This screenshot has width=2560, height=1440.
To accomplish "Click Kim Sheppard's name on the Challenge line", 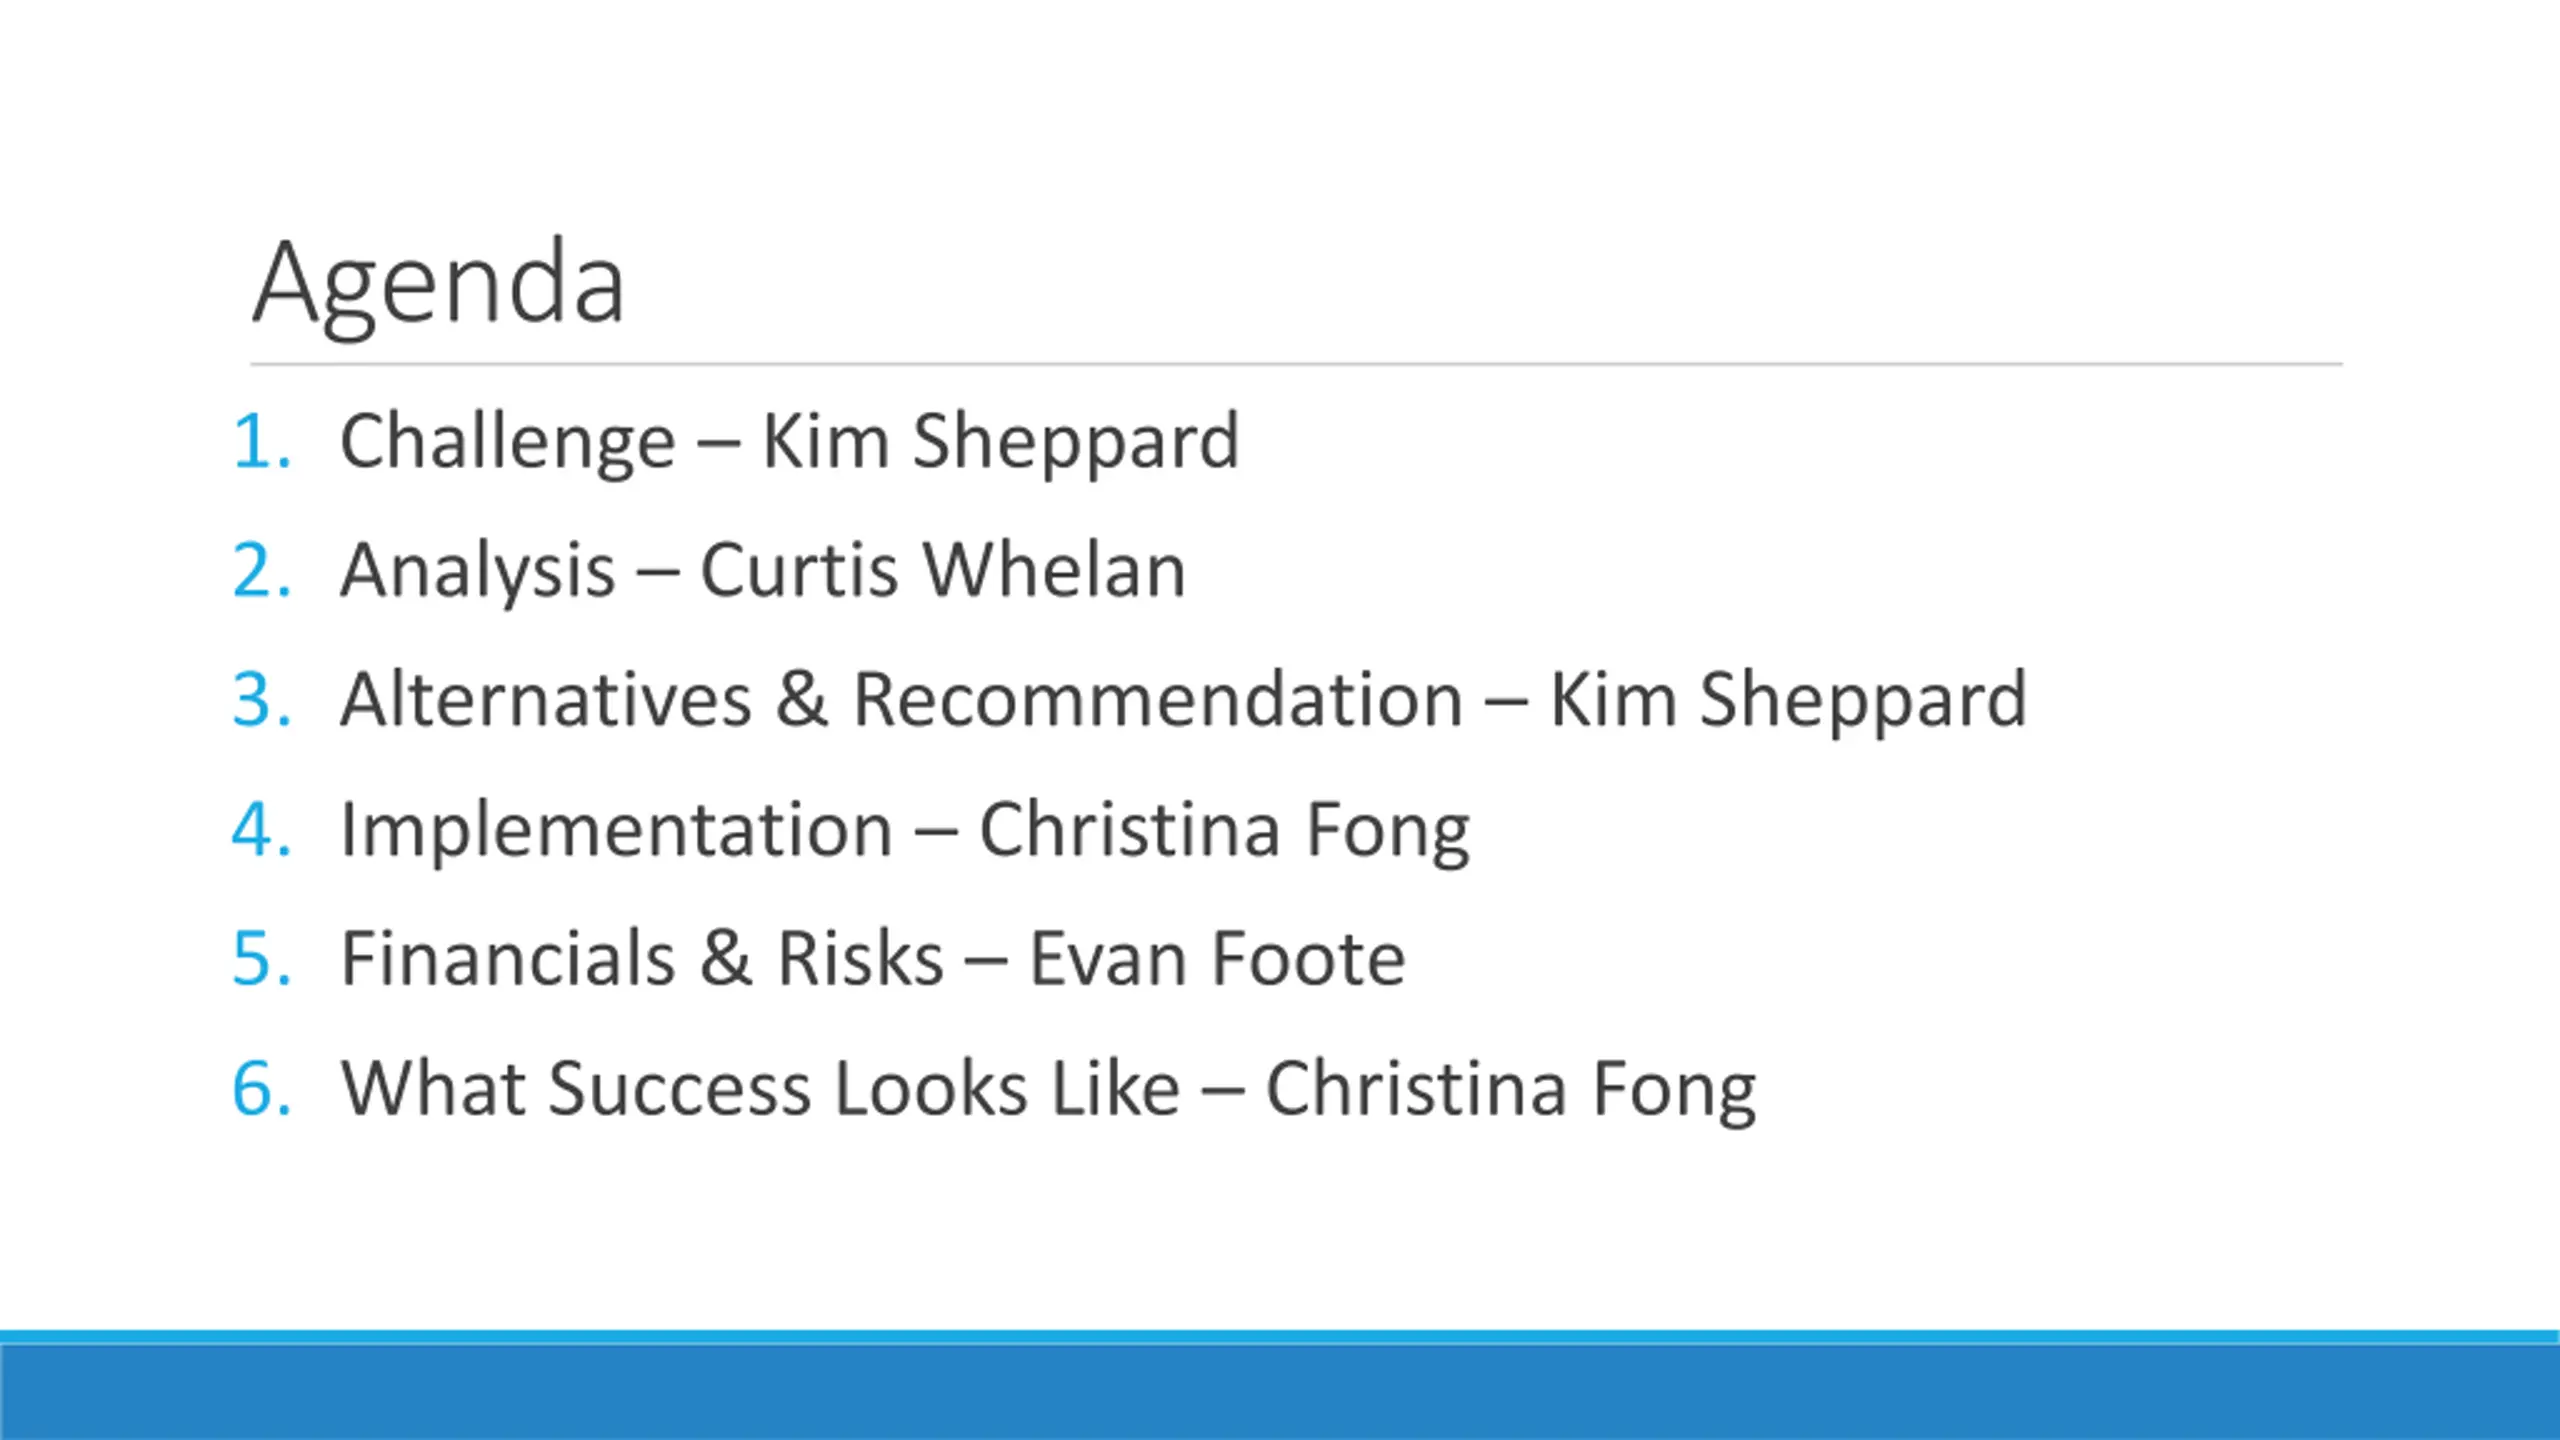I will tap(1001, 443).
